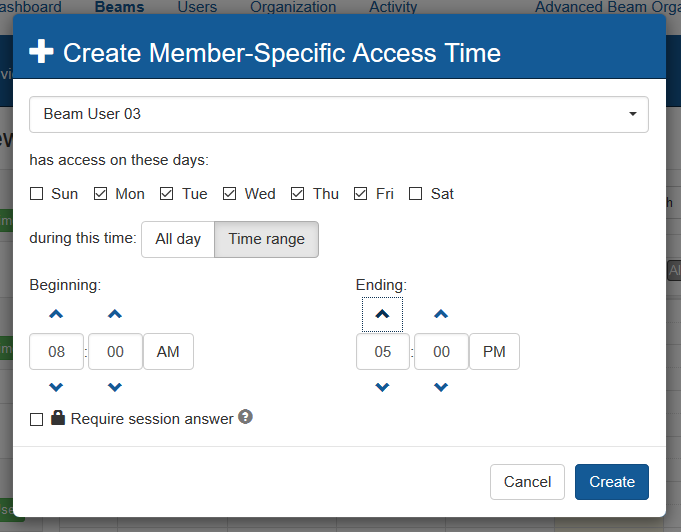Decrease the Ending hour with down arrow
This screenshot has width=681, height=532.
click(382, 387)
